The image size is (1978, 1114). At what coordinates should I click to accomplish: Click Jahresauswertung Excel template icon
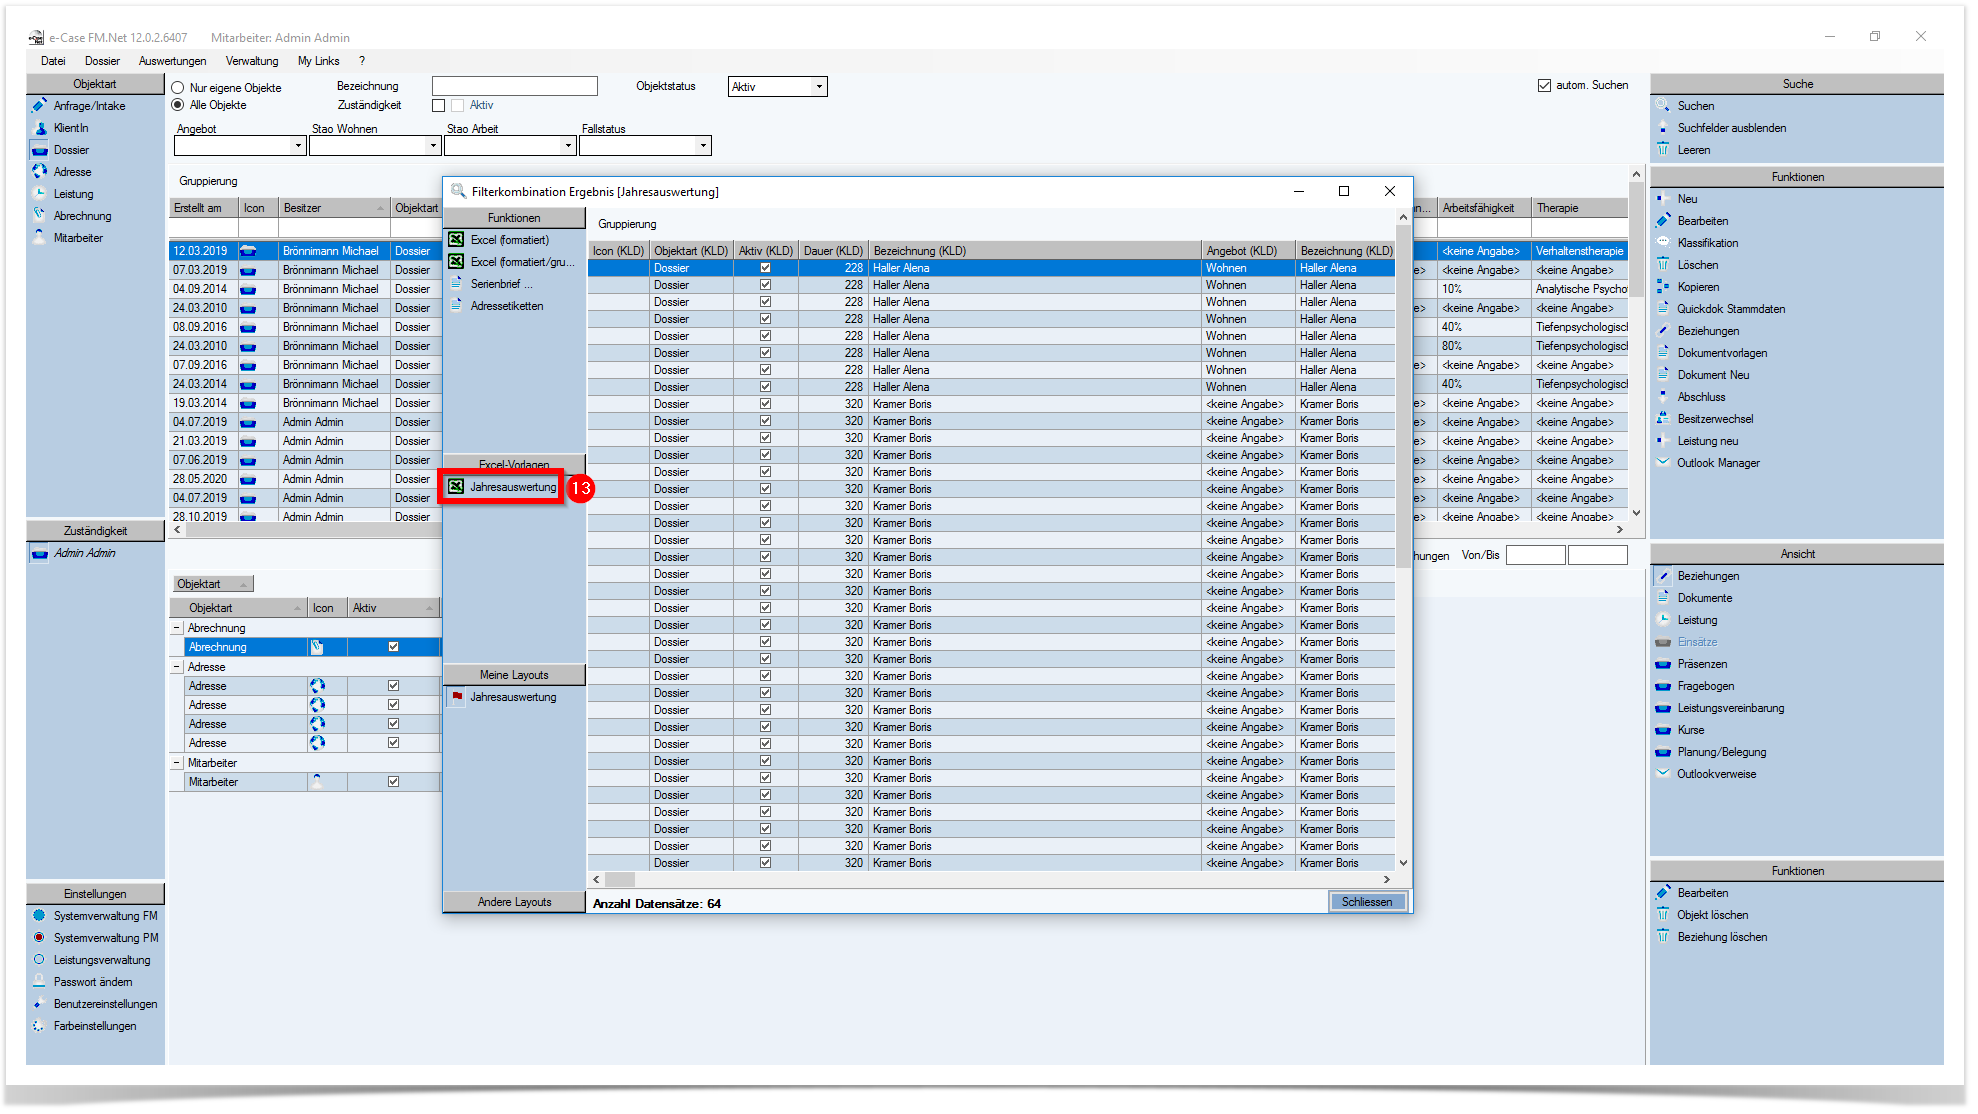point(456,487)
